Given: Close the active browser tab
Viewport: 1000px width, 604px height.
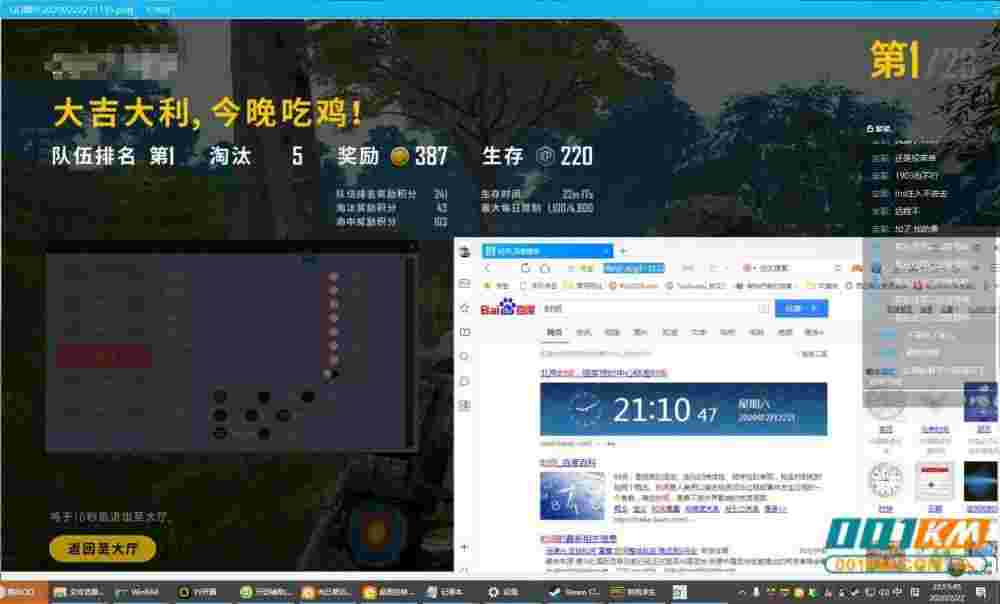Looking at the screenshot, I should (605, 251).
